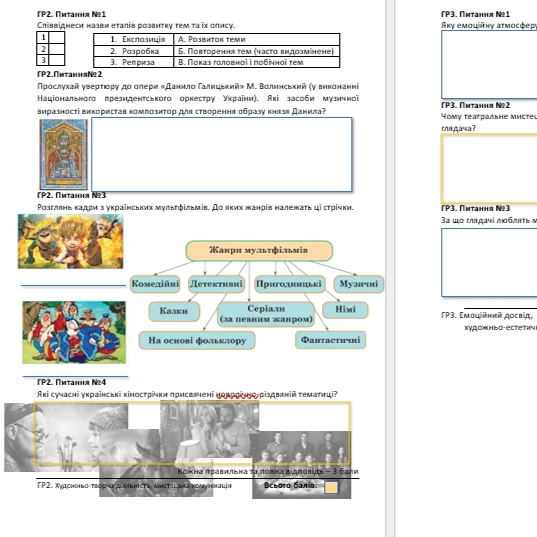This screenshot has height=537, width=537.
Task: Click answer cell next to number 3 in matching table
Action: click(57, 60)
